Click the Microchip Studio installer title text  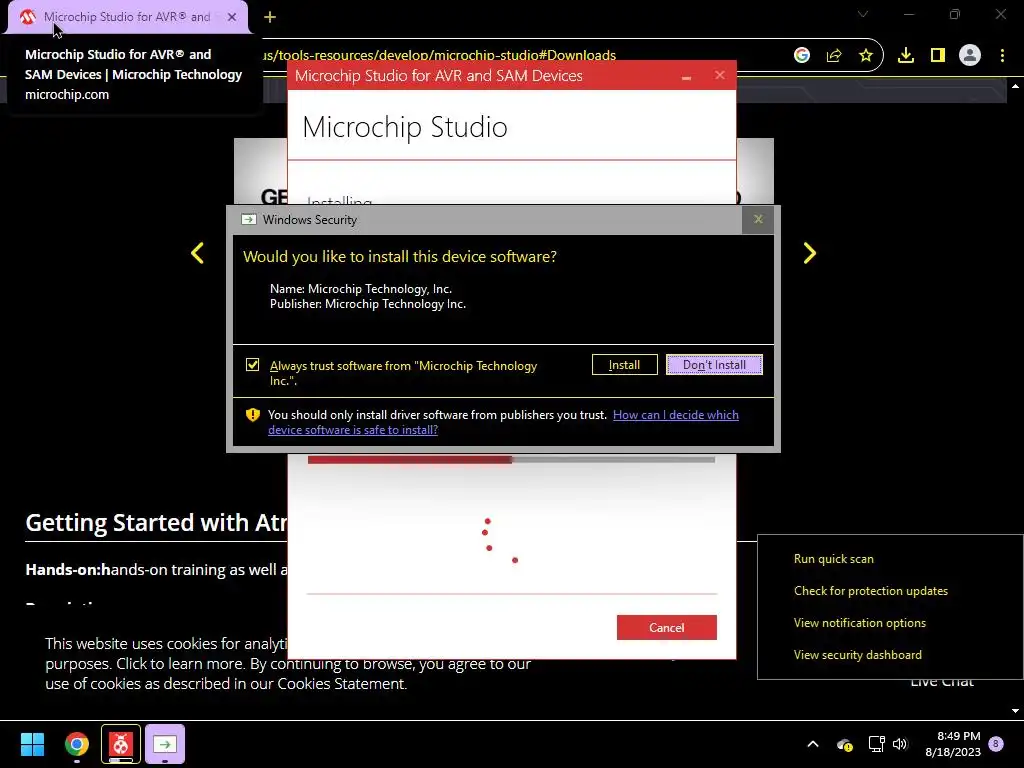(x=438, y=76)
